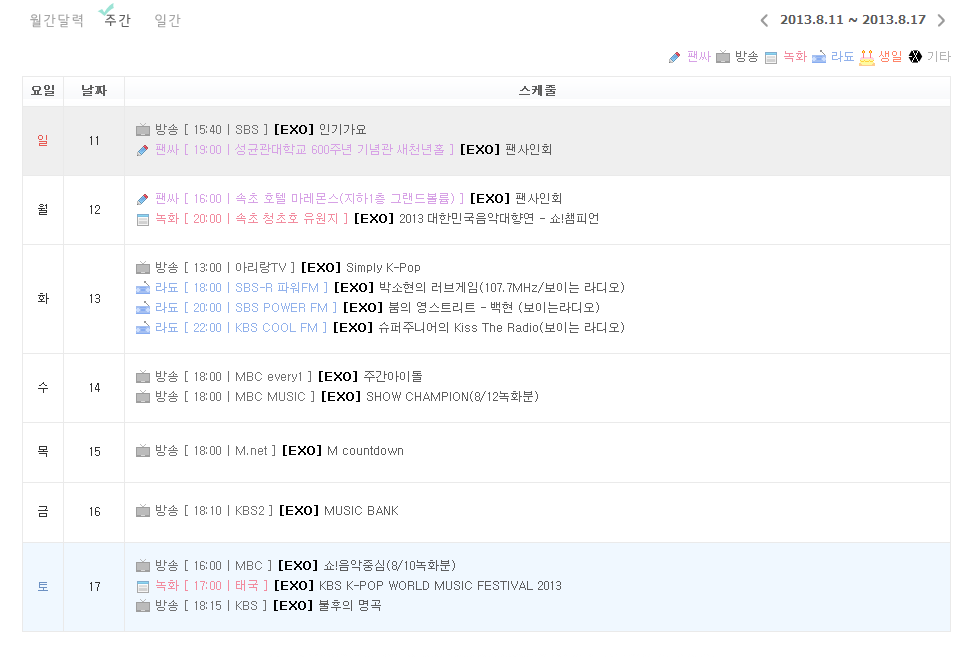Image resolution: width=959 pixels, height=657 pixels.
Task: Select the 주간 weekly view tab
Action: click(117, 20)
